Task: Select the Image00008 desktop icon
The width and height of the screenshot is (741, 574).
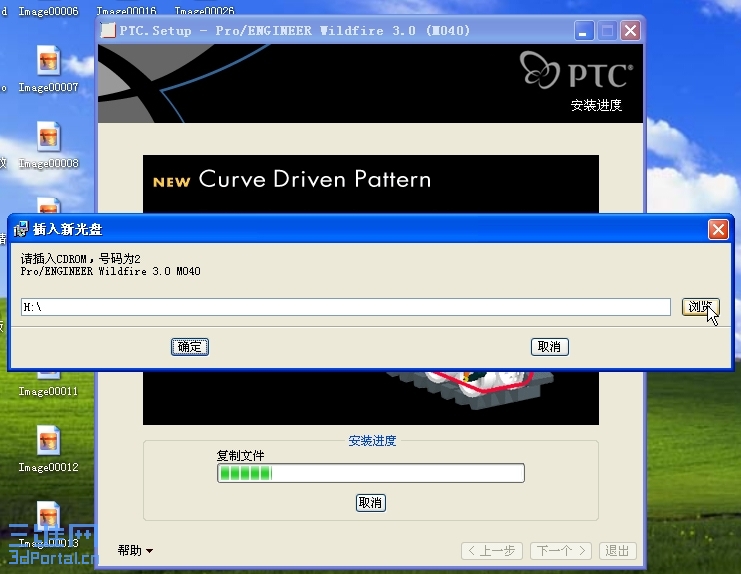Action: click(x=48, y=145)
